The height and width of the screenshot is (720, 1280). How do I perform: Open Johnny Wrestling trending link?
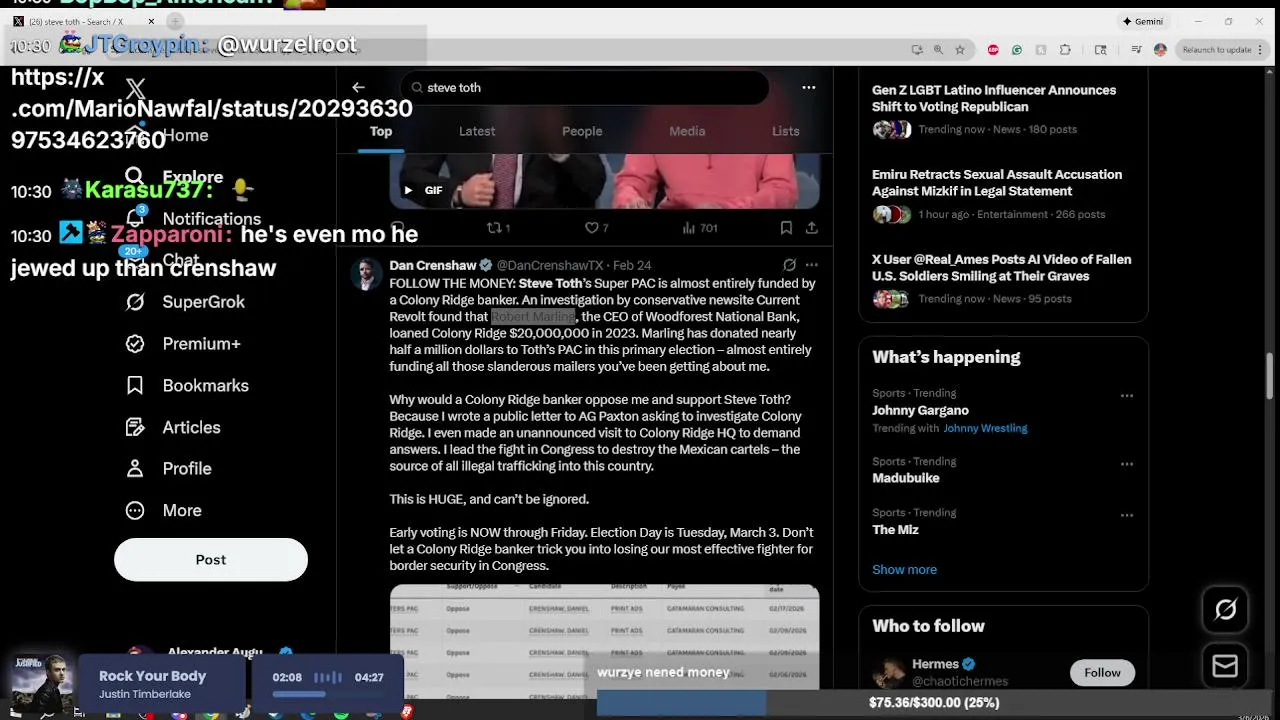click(x=985, y=428)
